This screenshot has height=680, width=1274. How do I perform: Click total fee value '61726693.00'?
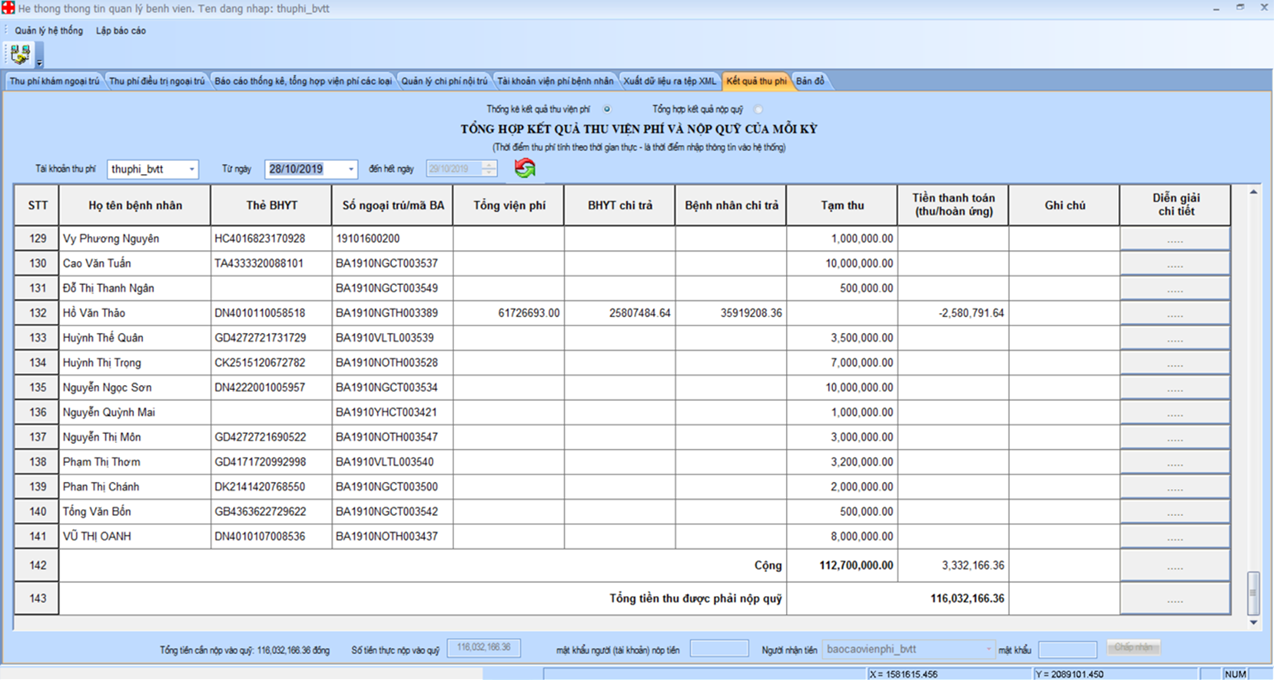(529, 313)
